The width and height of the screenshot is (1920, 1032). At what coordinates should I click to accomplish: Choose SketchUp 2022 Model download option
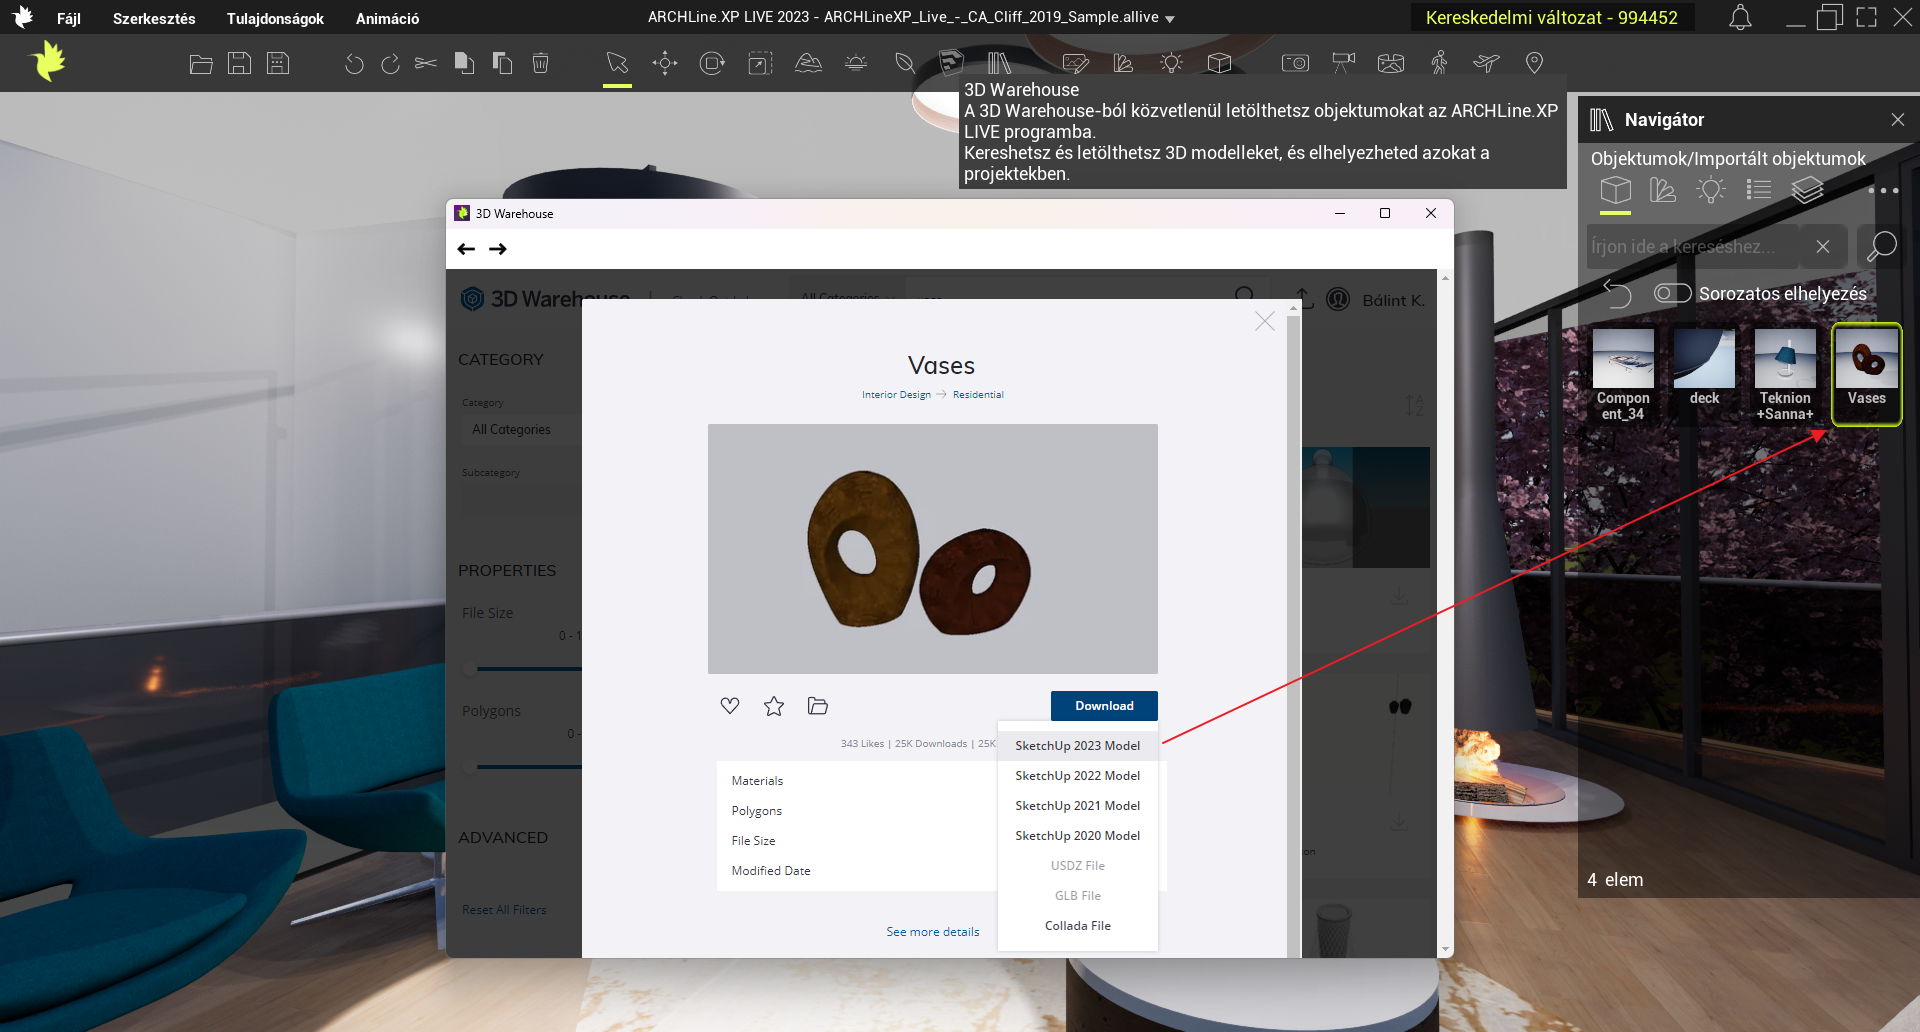pyautogui.click(x=1077, y=776)
